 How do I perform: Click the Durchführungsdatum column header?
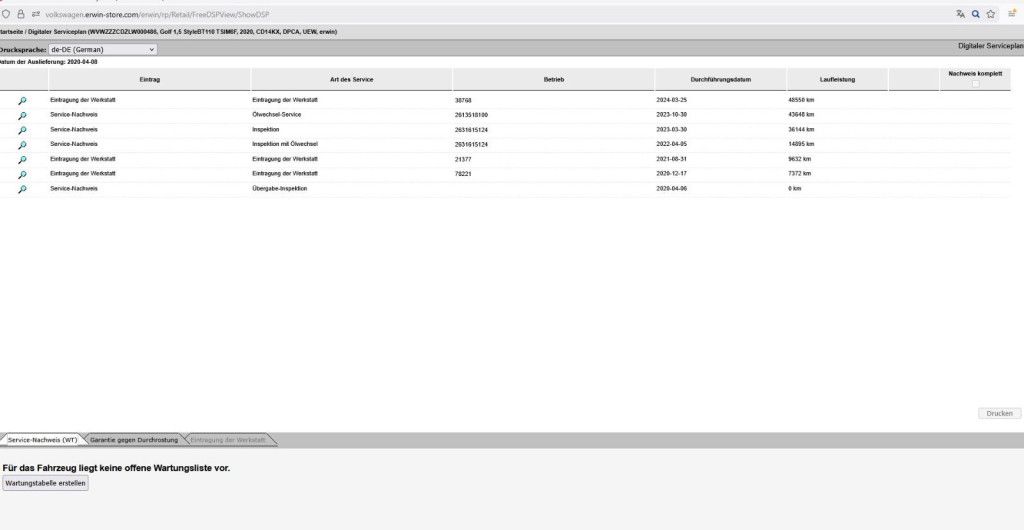720,79
